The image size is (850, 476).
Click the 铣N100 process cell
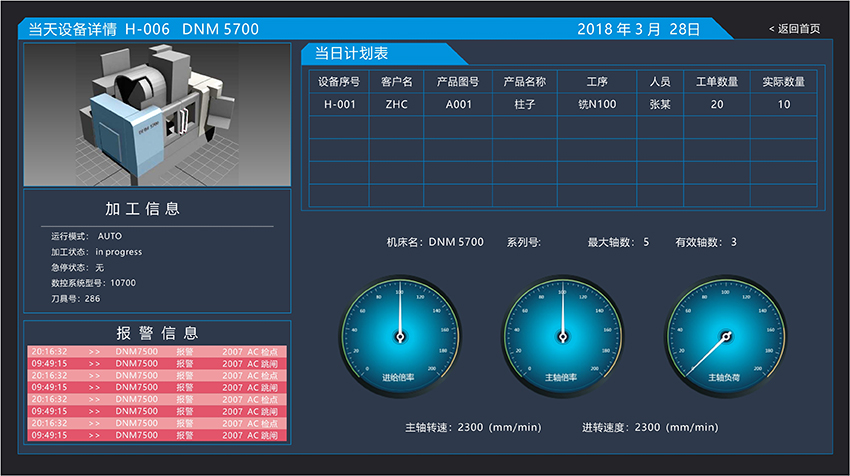597,105
